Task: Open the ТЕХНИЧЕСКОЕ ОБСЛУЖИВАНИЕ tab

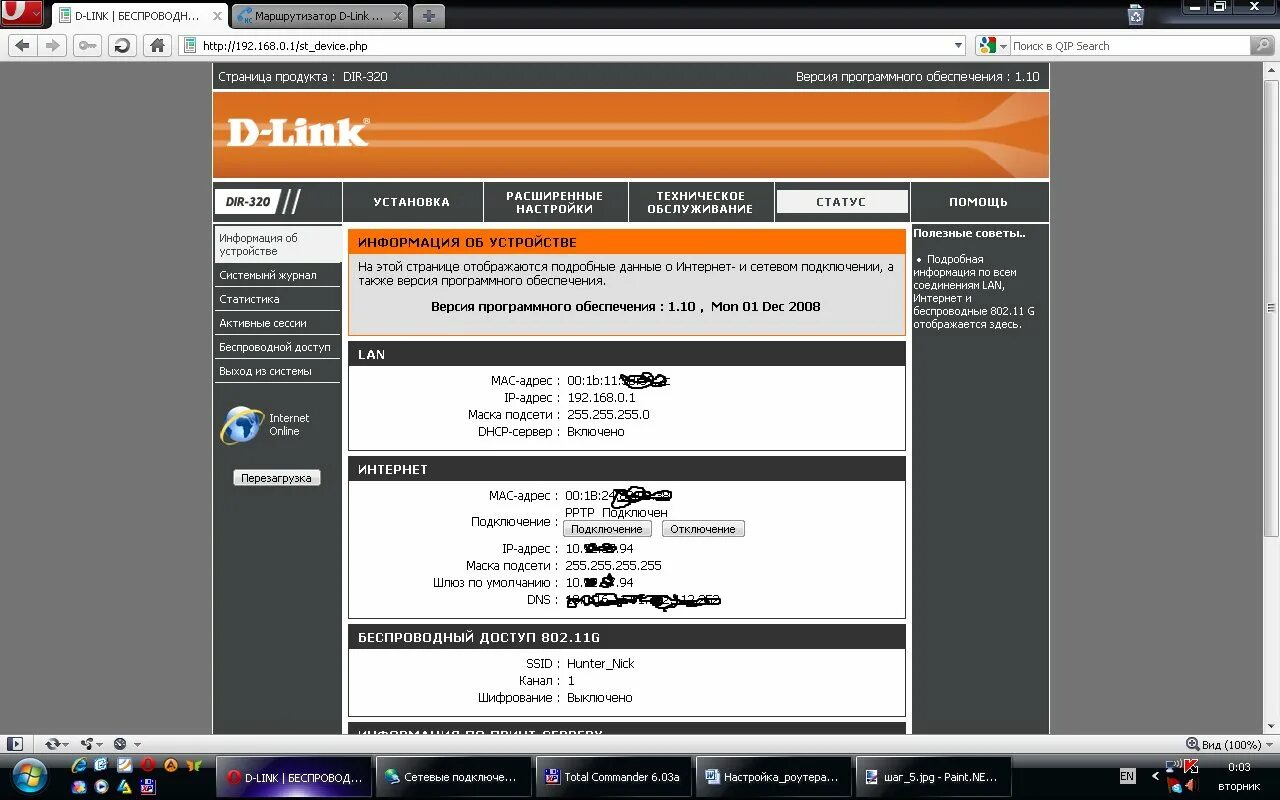Action: tap(700, 202)
